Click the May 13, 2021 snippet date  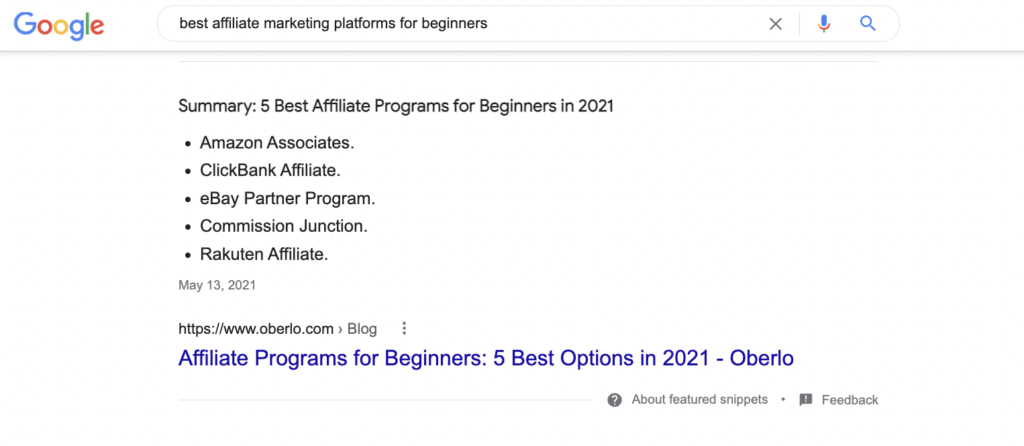217,285
